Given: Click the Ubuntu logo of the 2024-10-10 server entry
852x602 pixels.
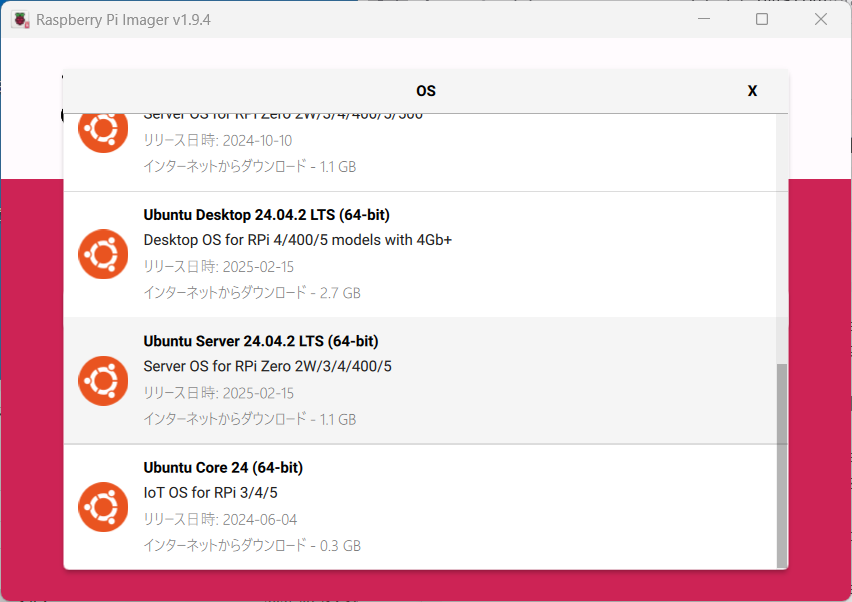Looking at the screenshot, I should tap(103, 131).
